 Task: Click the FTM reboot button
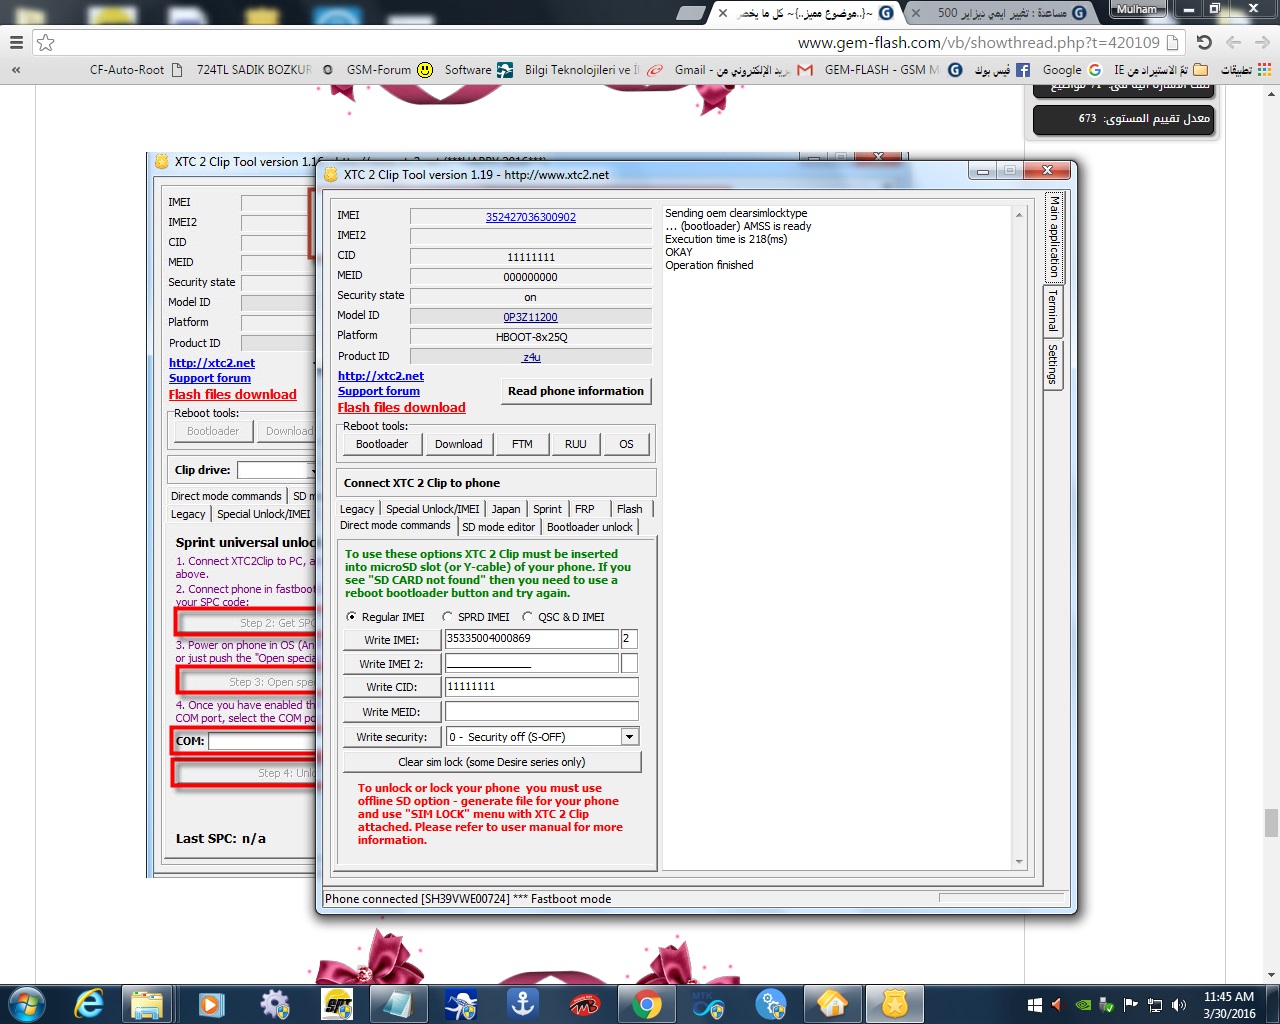[522, 444]
